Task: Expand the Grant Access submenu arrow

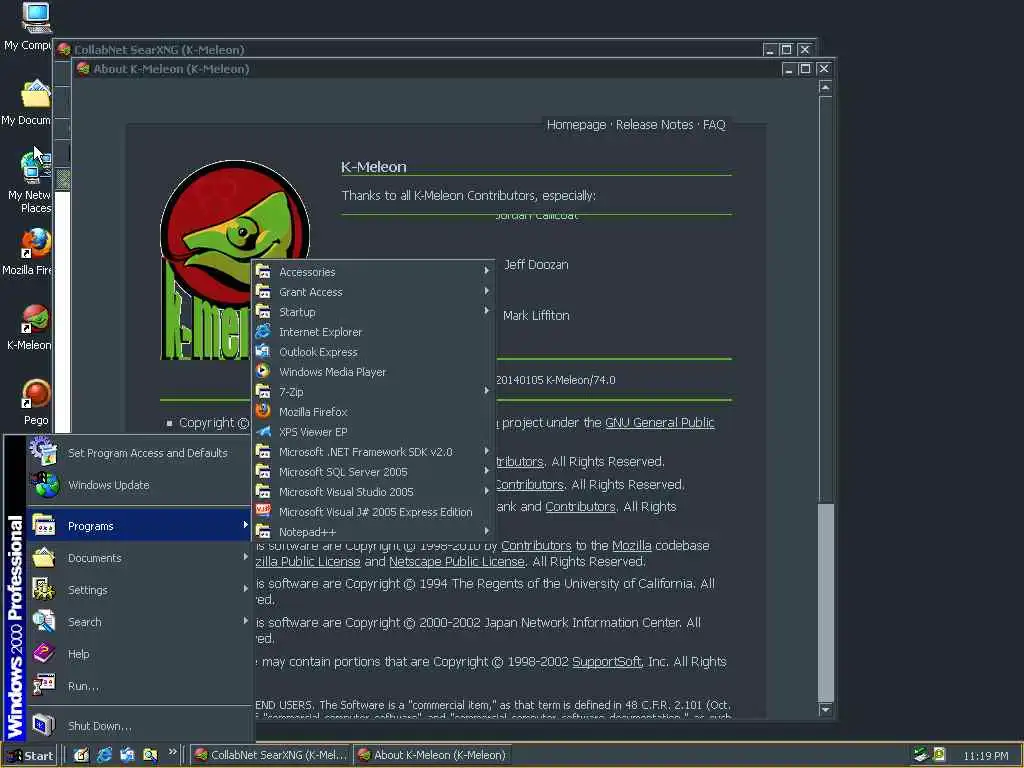Action: (487, 291)
